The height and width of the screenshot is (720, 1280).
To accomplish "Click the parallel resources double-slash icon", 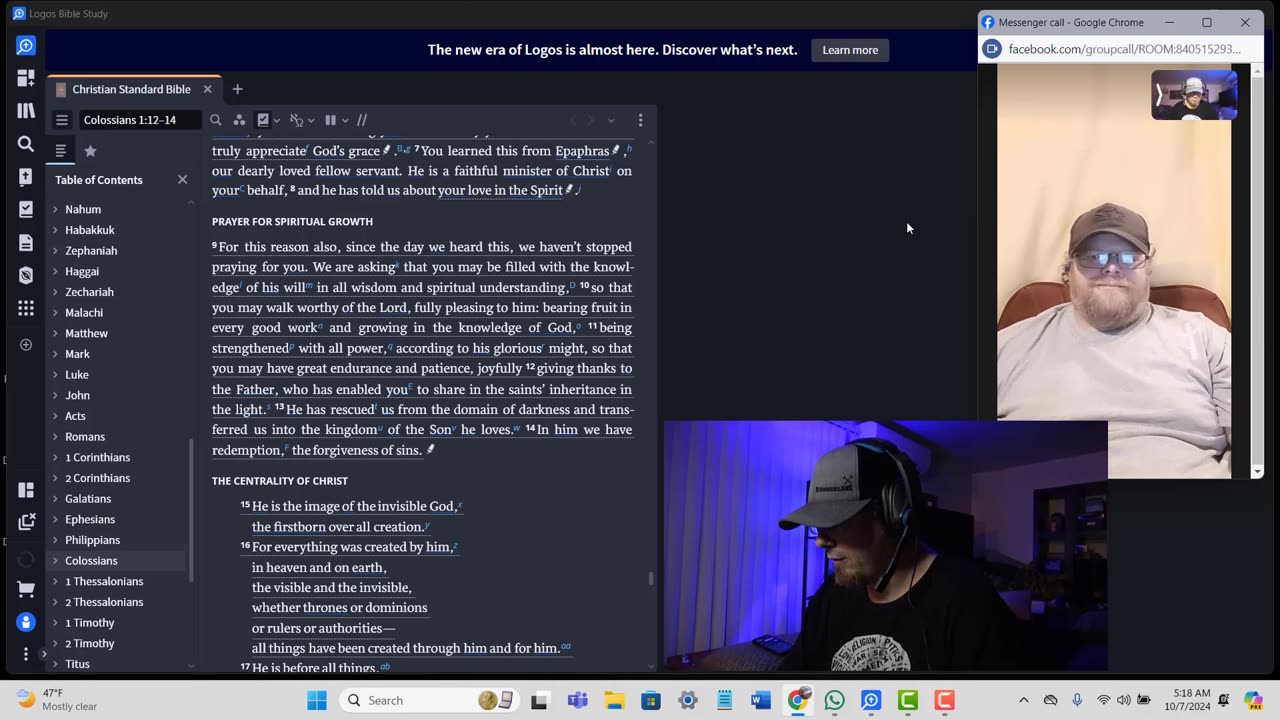I will click(x=362, y=120).
